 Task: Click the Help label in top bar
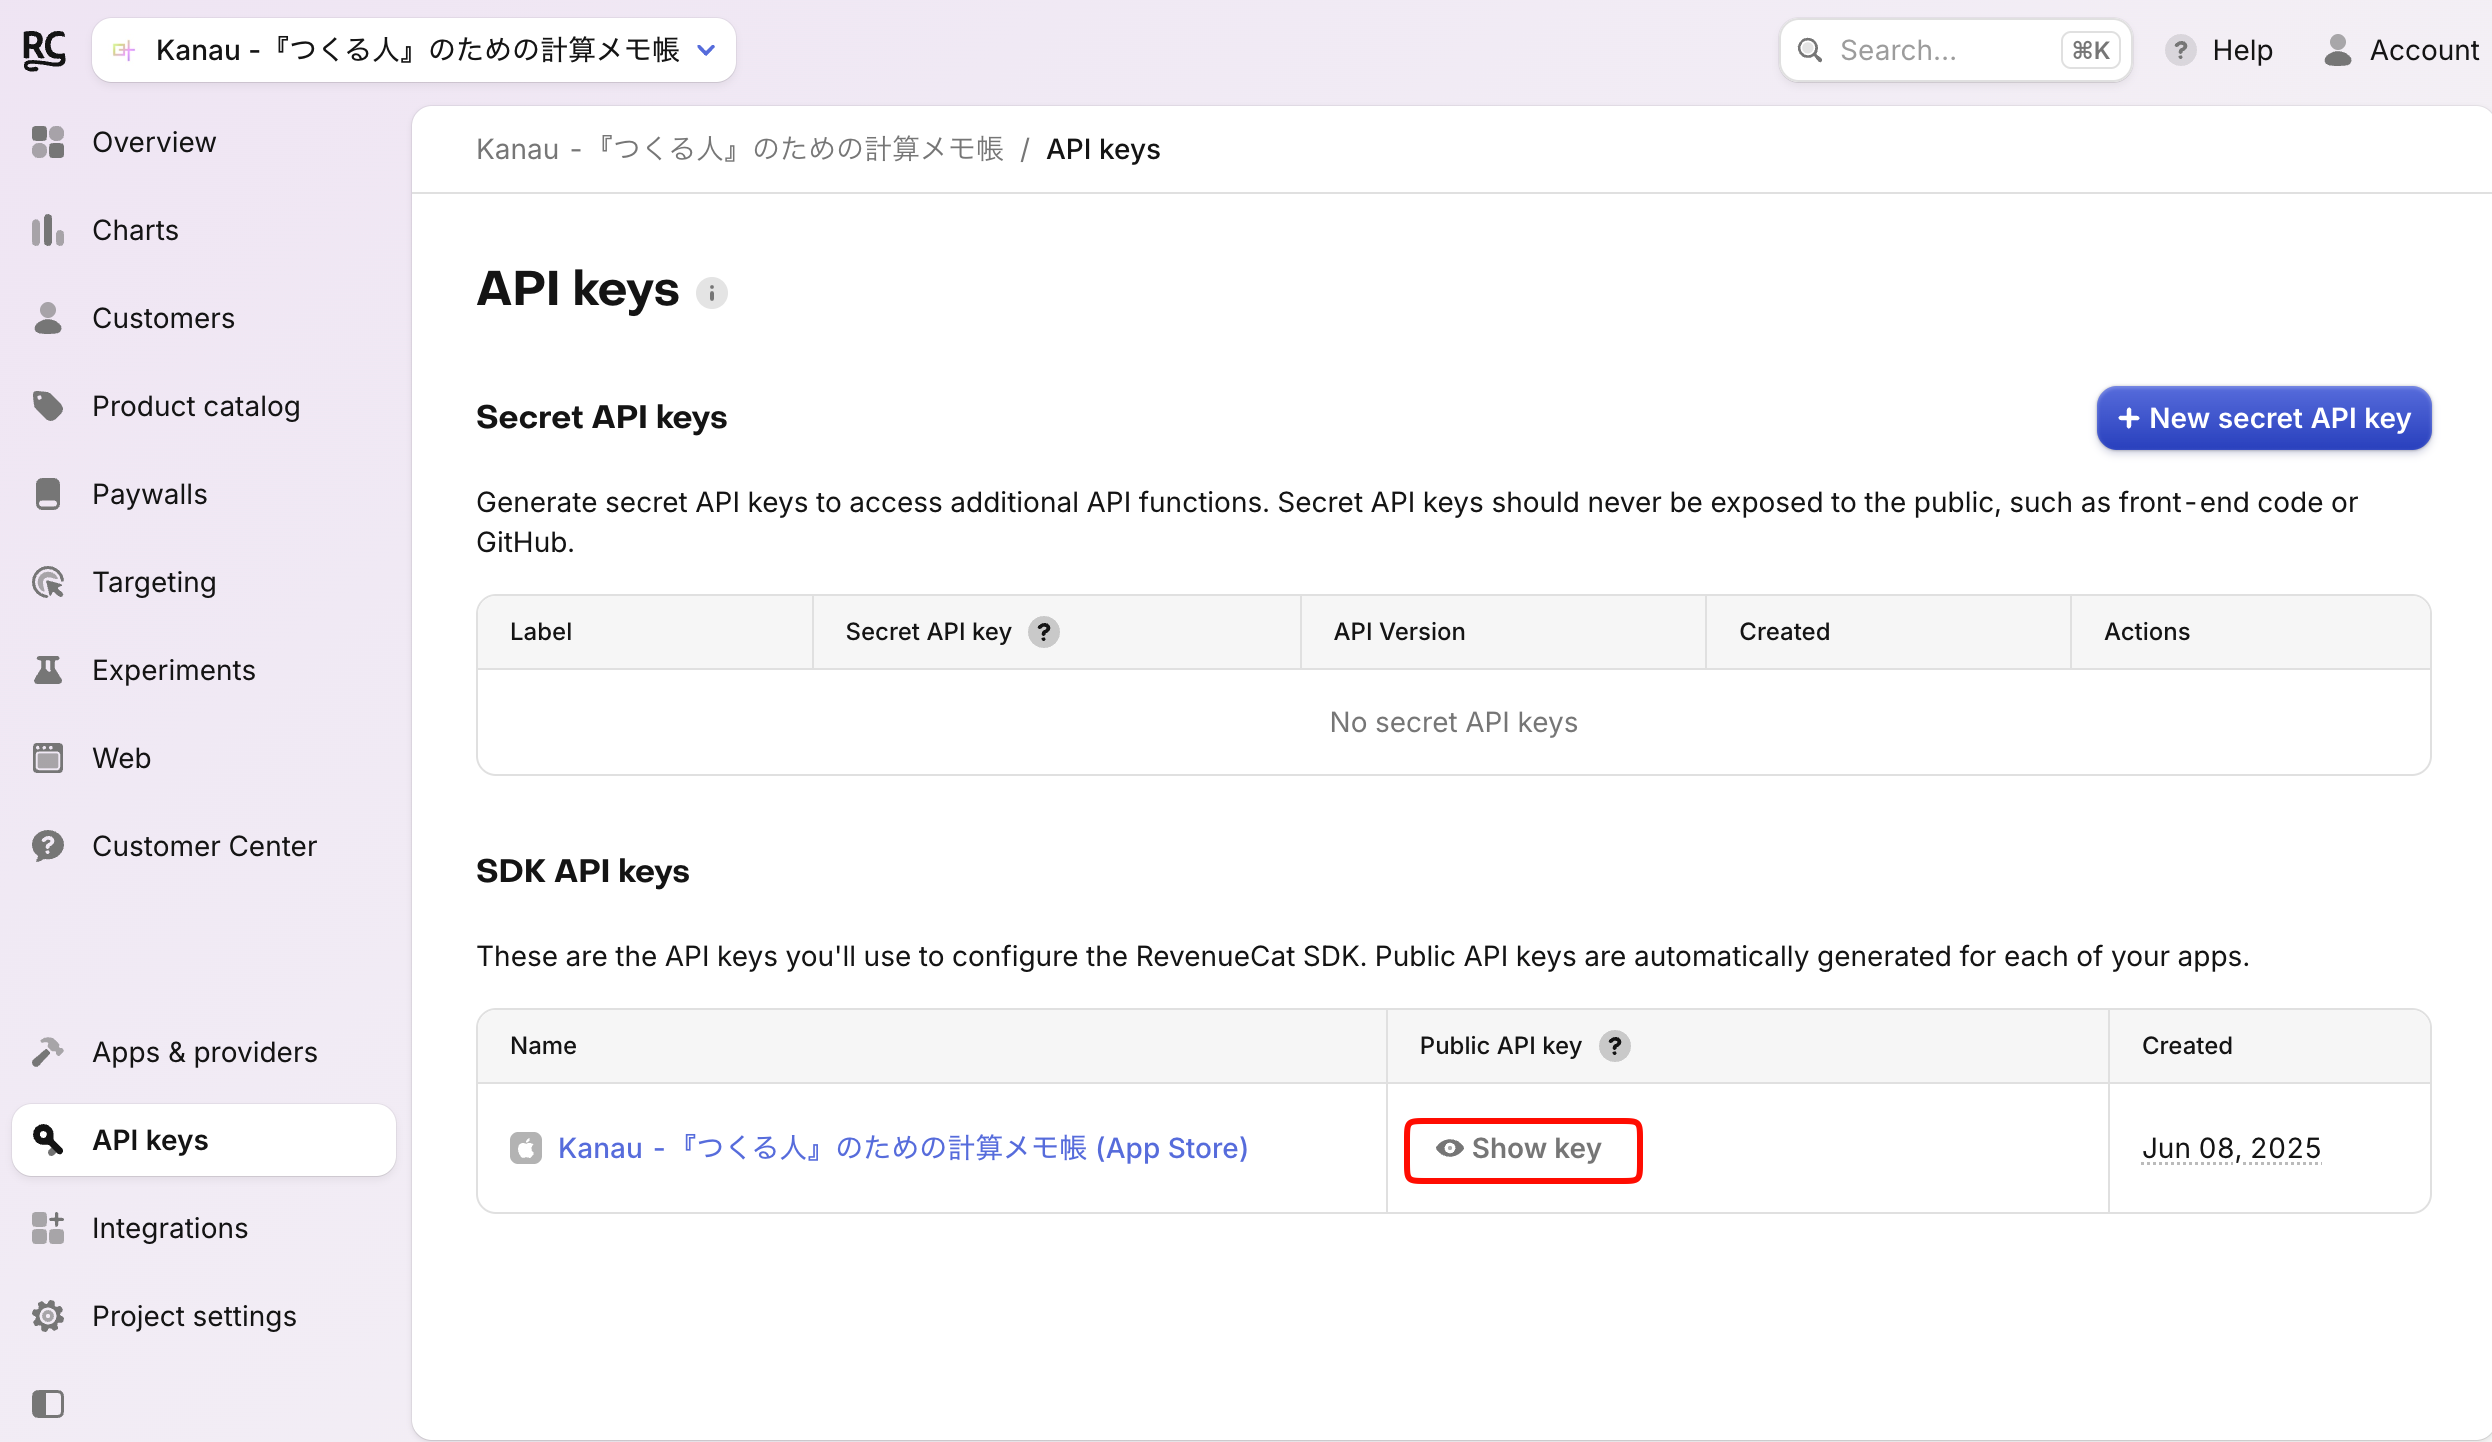coord(2243,50)
